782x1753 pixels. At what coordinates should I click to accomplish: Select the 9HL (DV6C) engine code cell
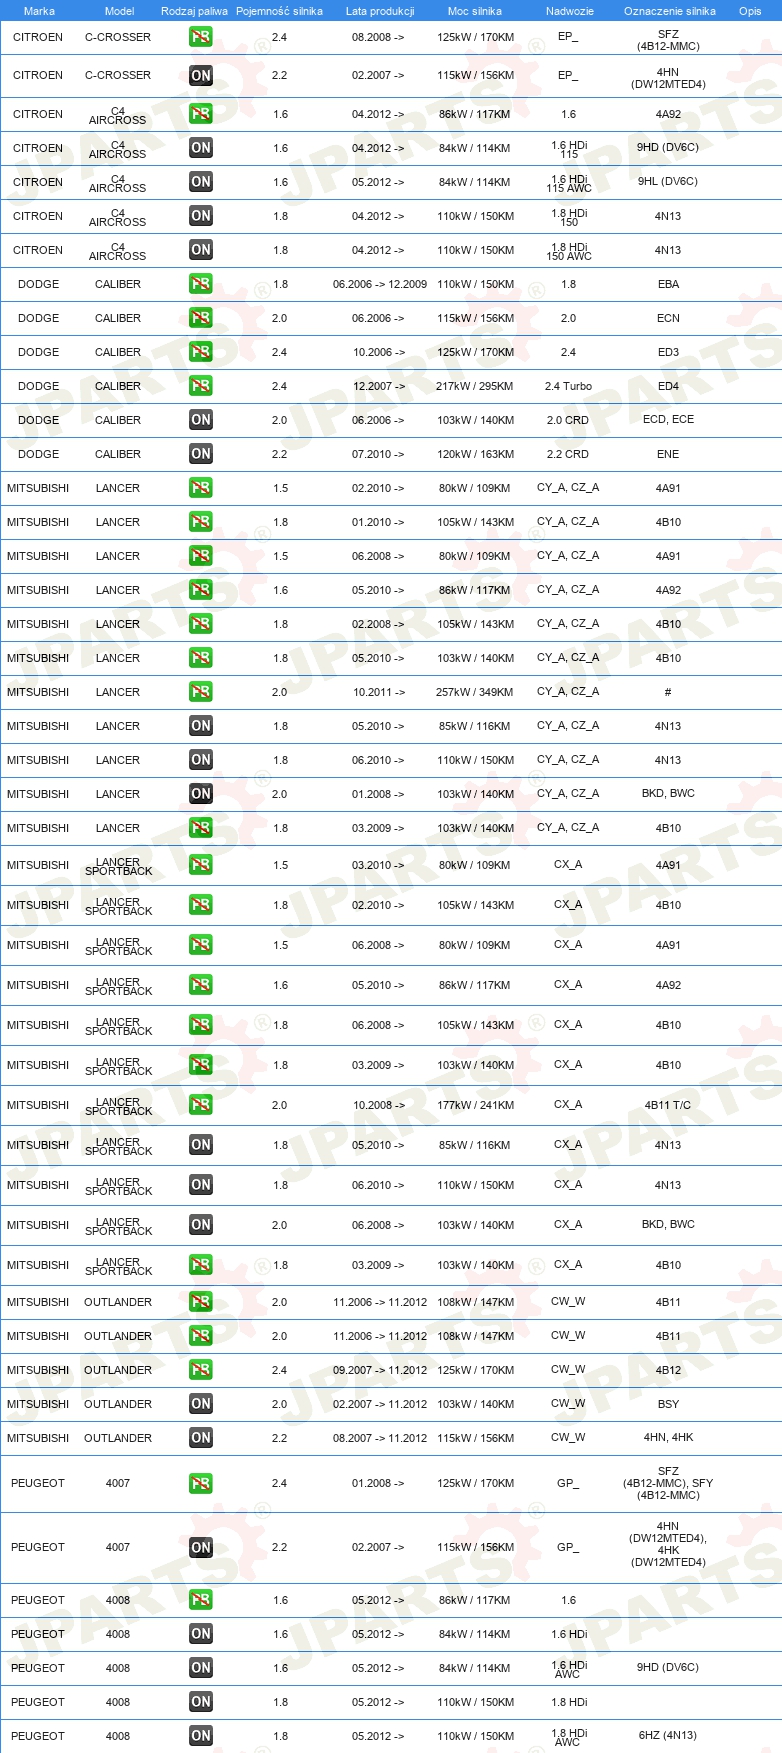[669, 181]
